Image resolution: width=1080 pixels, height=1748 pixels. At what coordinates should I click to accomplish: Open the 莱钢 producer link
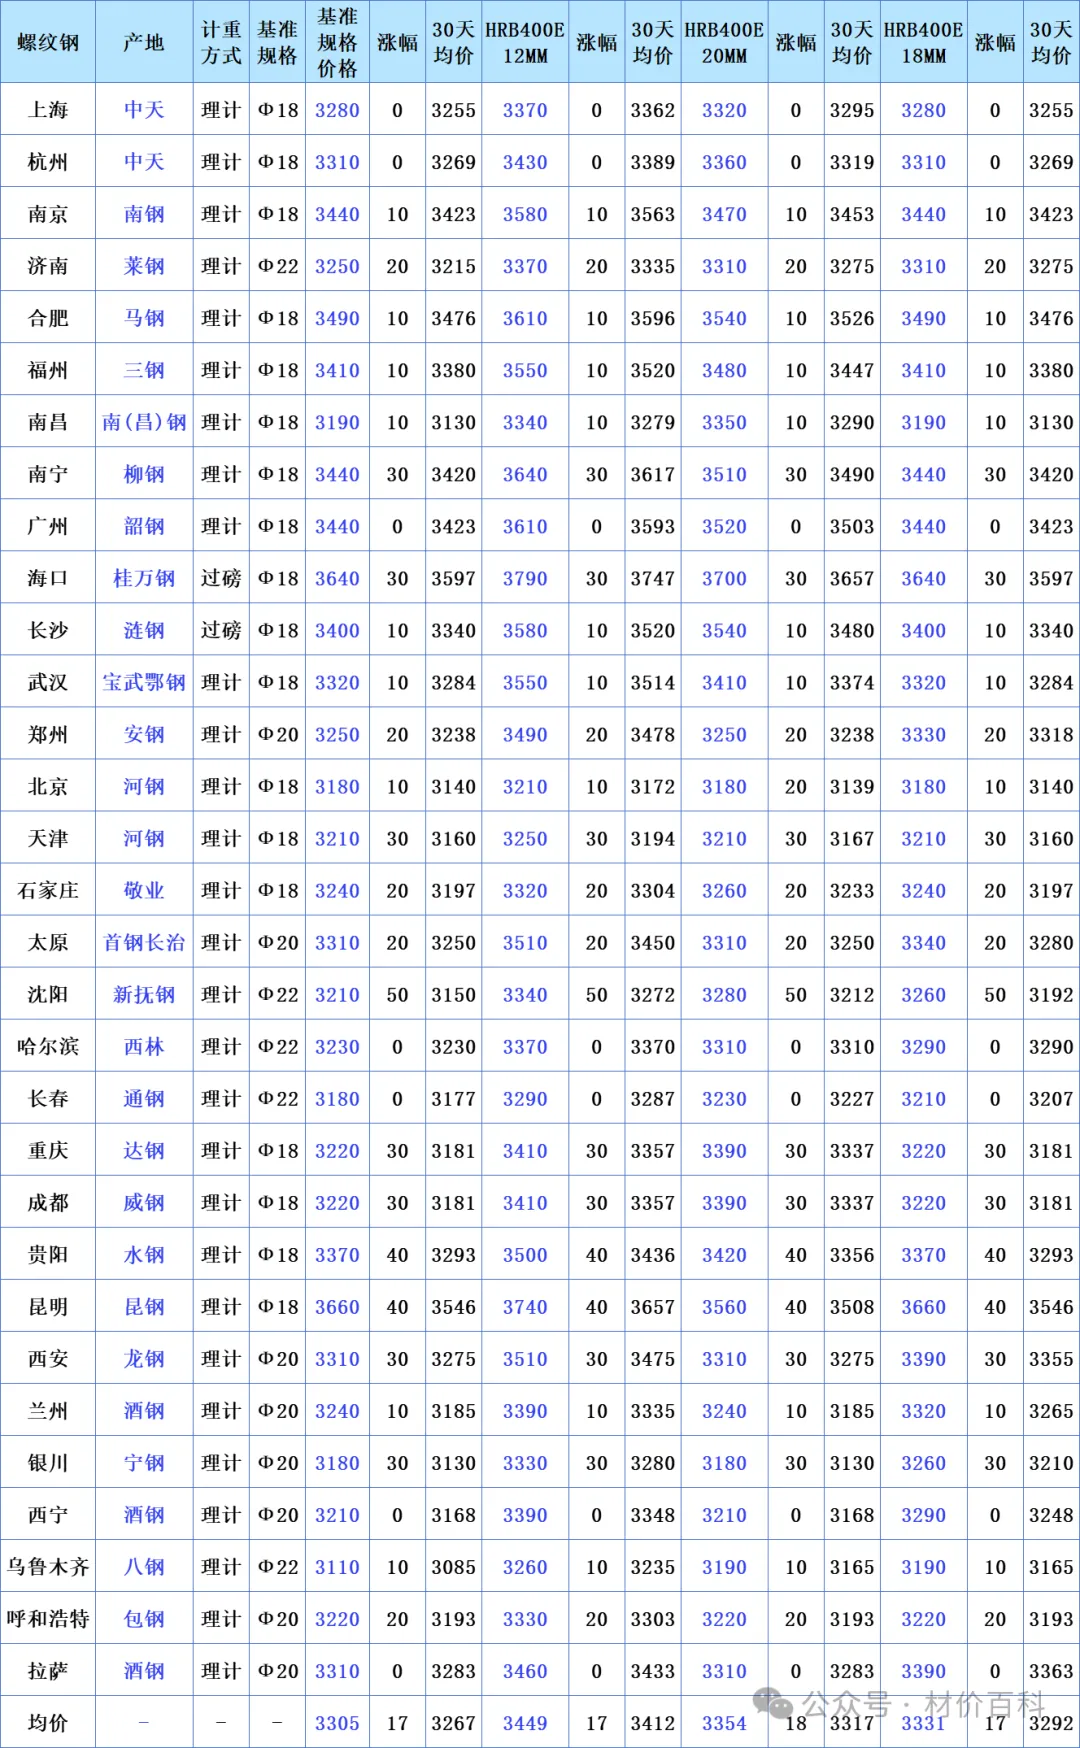[144, 266]
